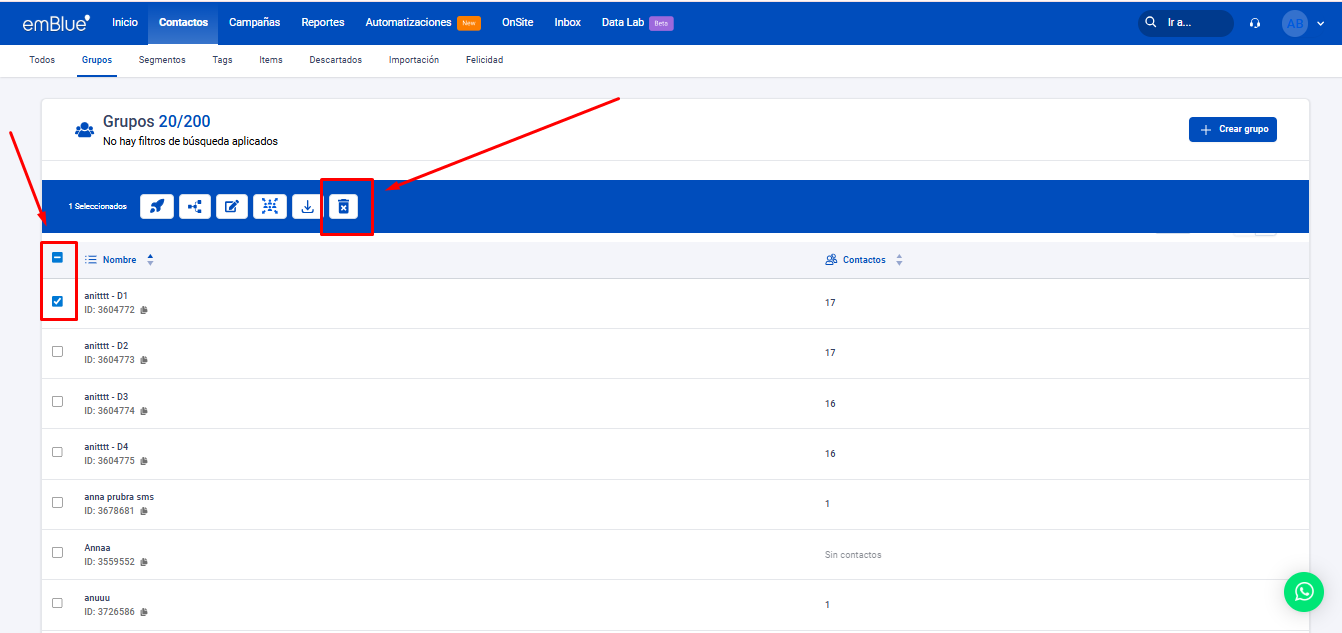Open the green WhatsApp chat bubble
Image resolution: width=1342 pixels, height=633 pixels.
point(1303,592)
